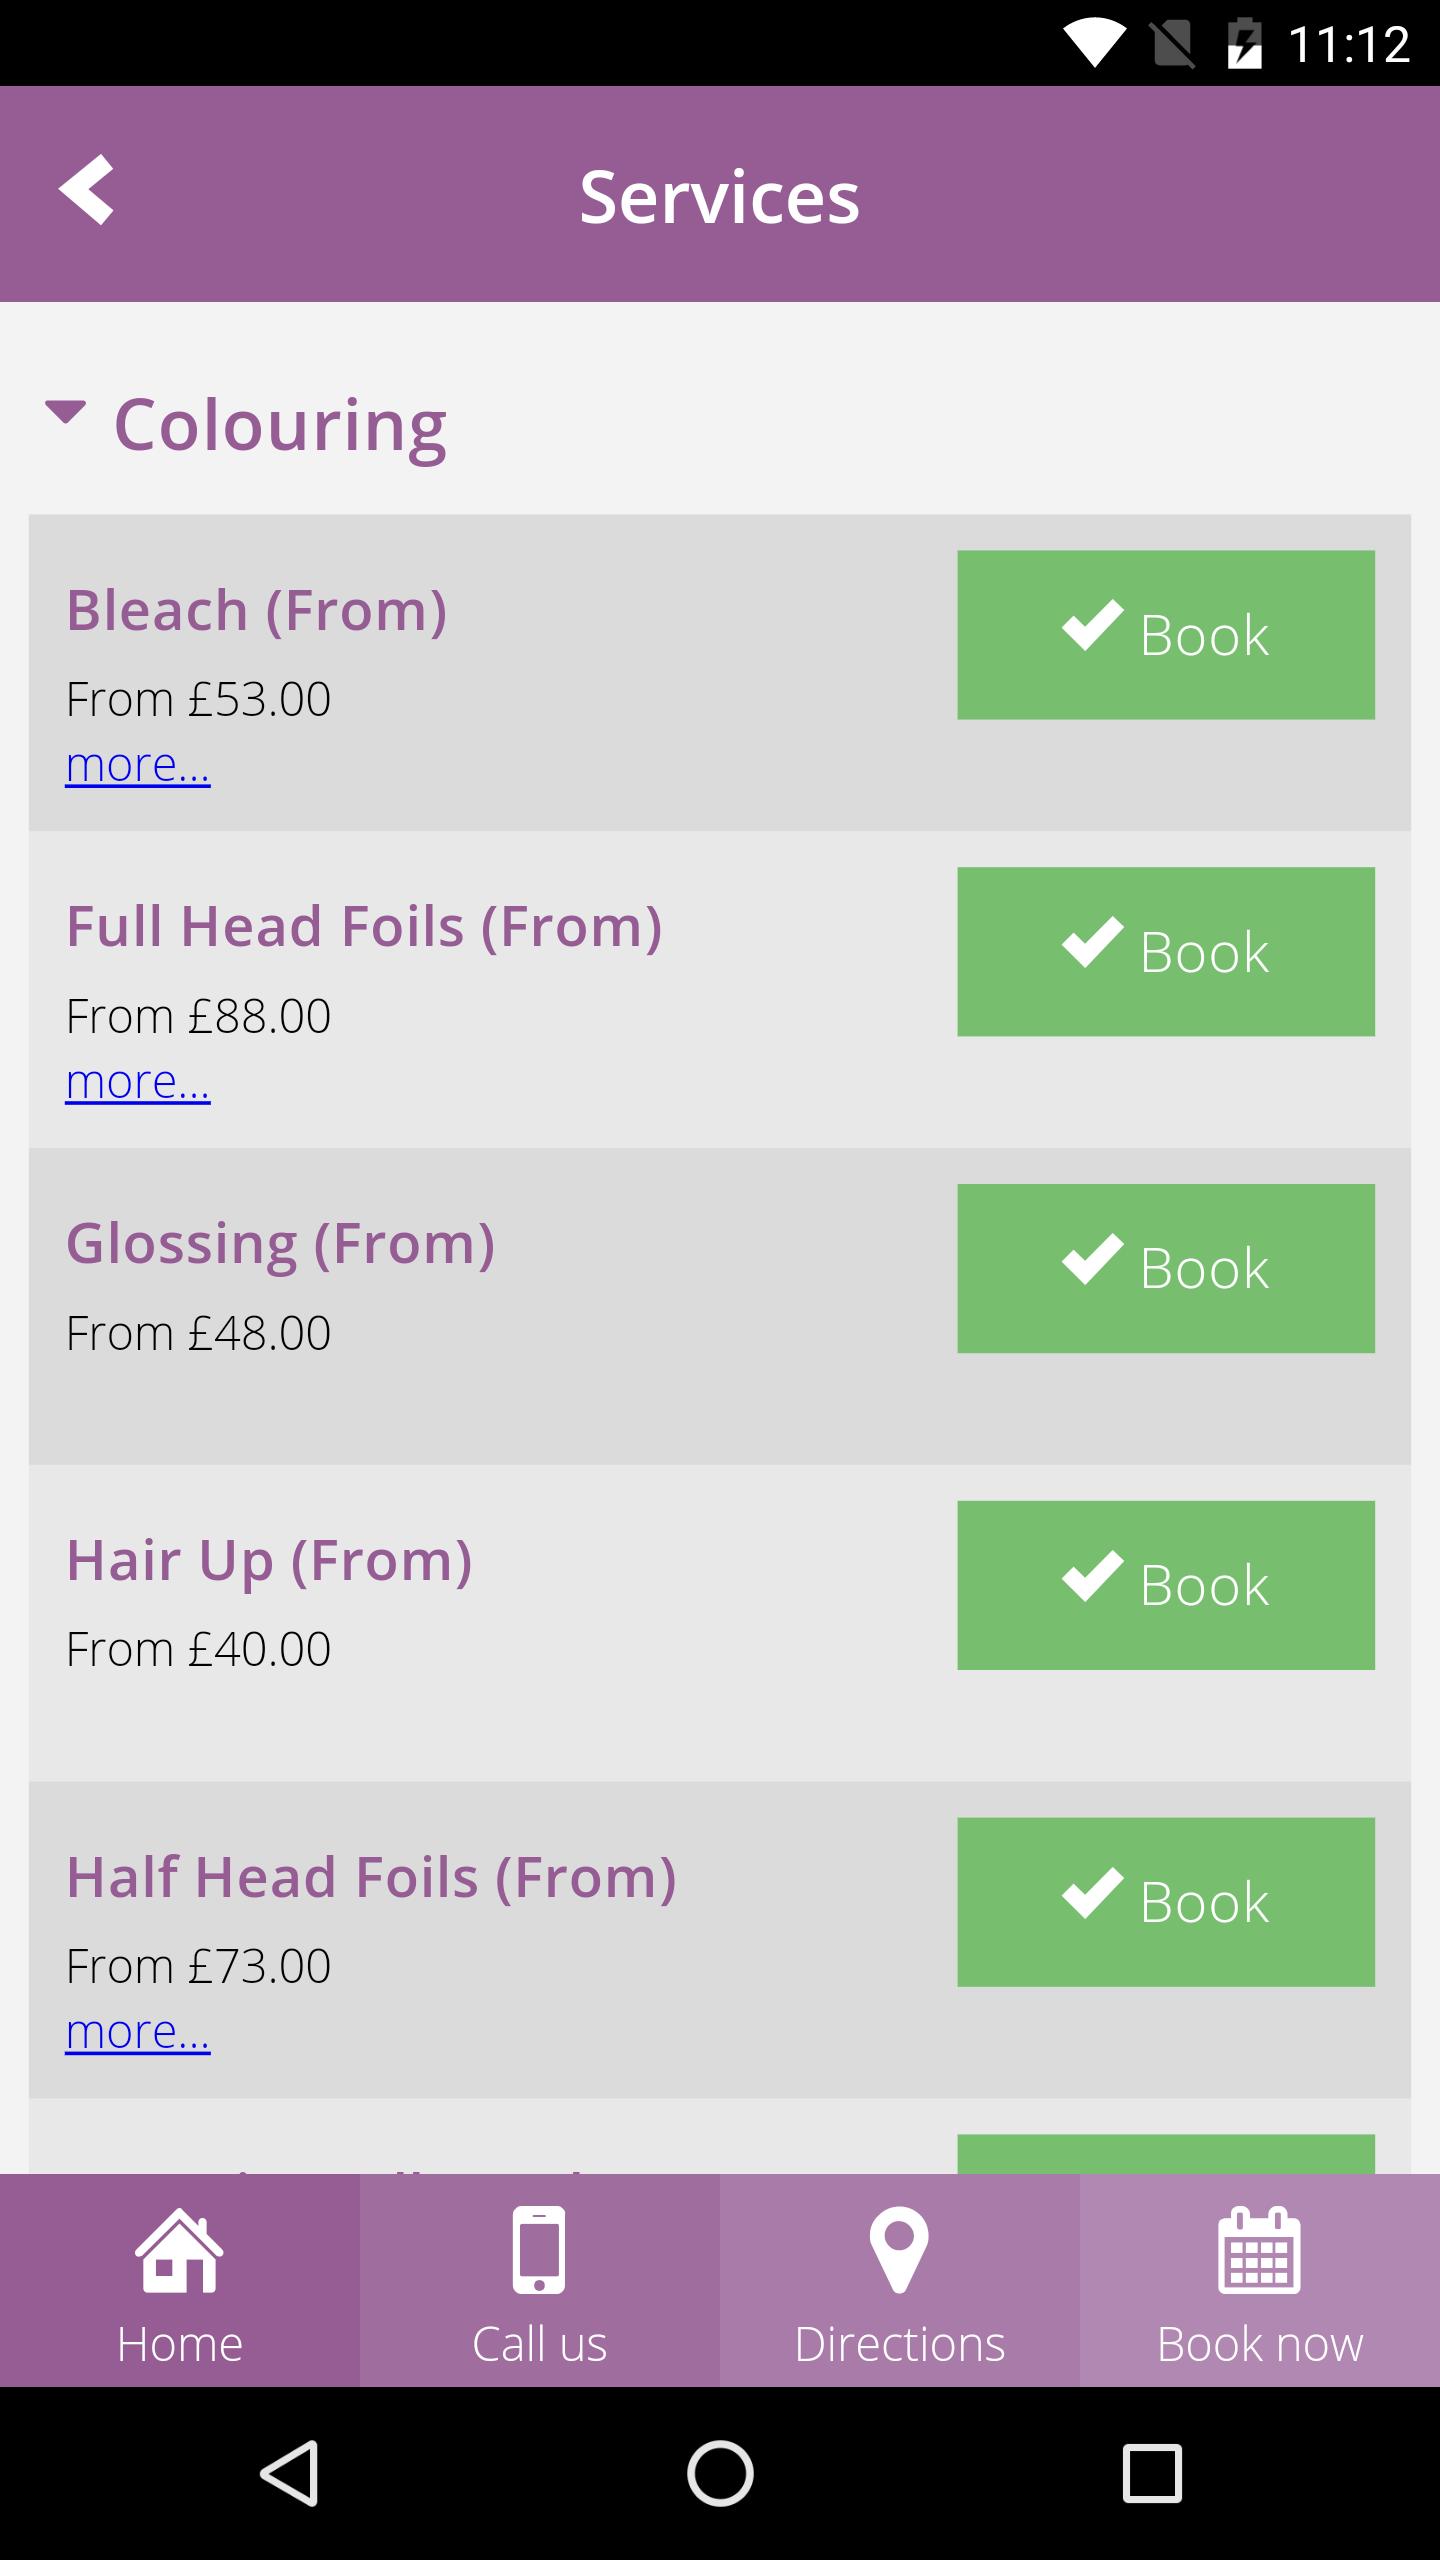Tap Android recent apps square

(x=1152, y=2473)
